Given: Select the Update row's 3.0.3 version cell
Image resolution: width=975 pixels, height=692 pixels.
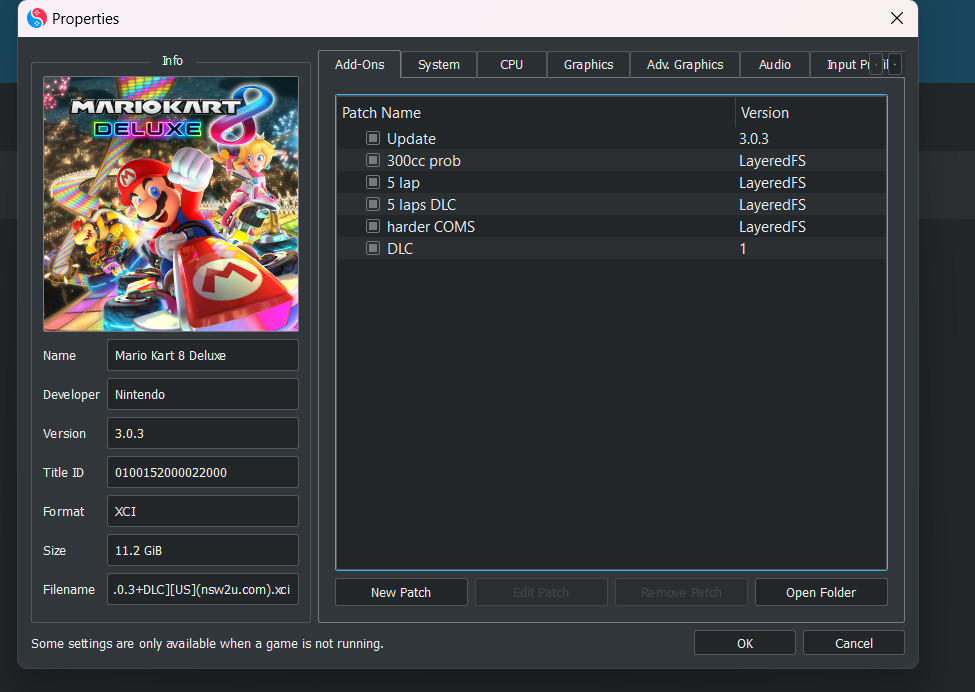Looking at the screenshot, I should pos(754,139).
